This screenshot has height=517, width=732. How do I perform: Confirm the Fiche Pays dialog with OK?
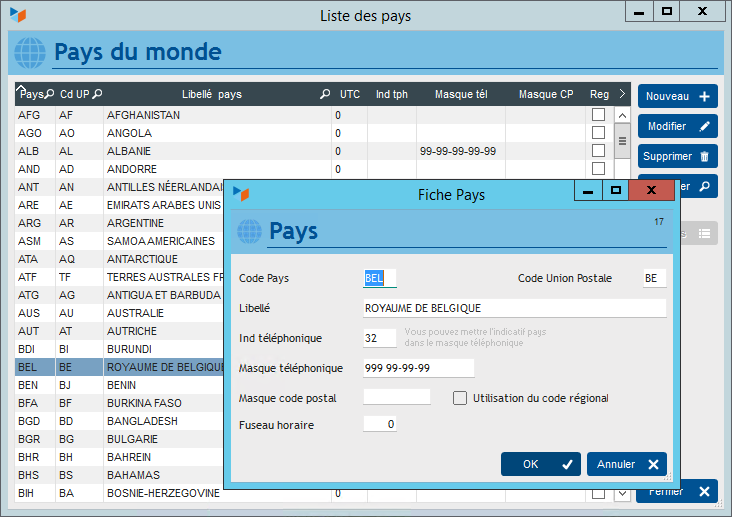540,464
